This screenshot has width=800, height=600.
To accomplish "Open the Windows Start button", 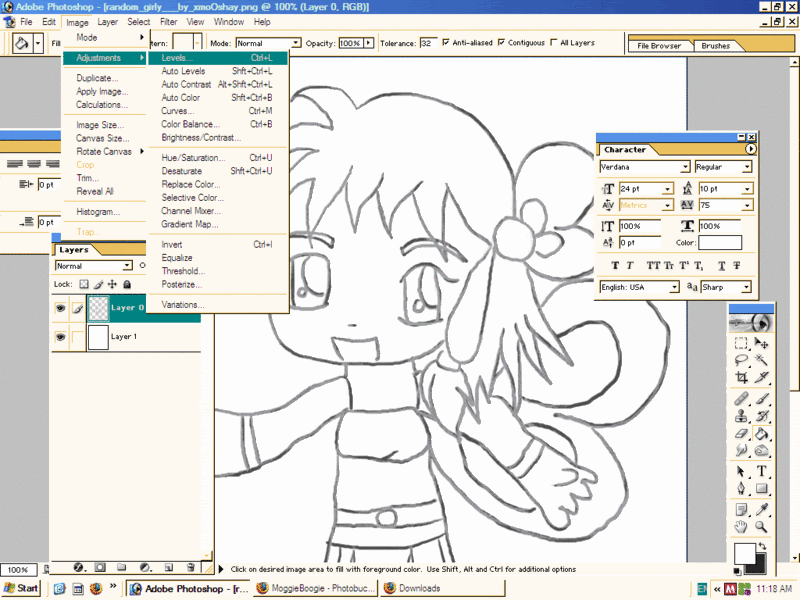I will pos(21,588).
